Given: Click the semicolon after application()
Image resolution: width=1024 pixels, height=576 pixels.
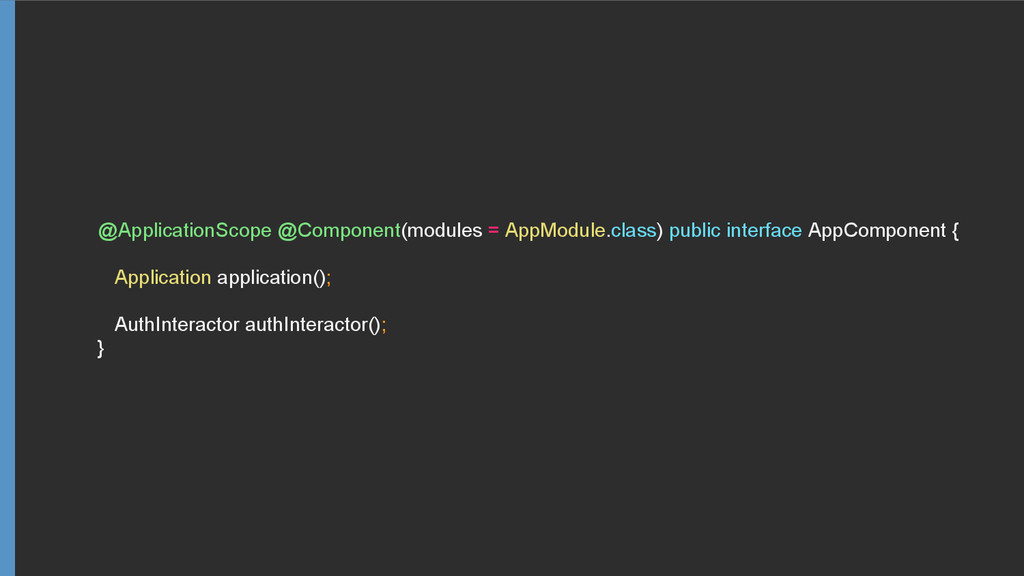Looking at the screenshot, I should pyautogui.click(x=328, y=278).
